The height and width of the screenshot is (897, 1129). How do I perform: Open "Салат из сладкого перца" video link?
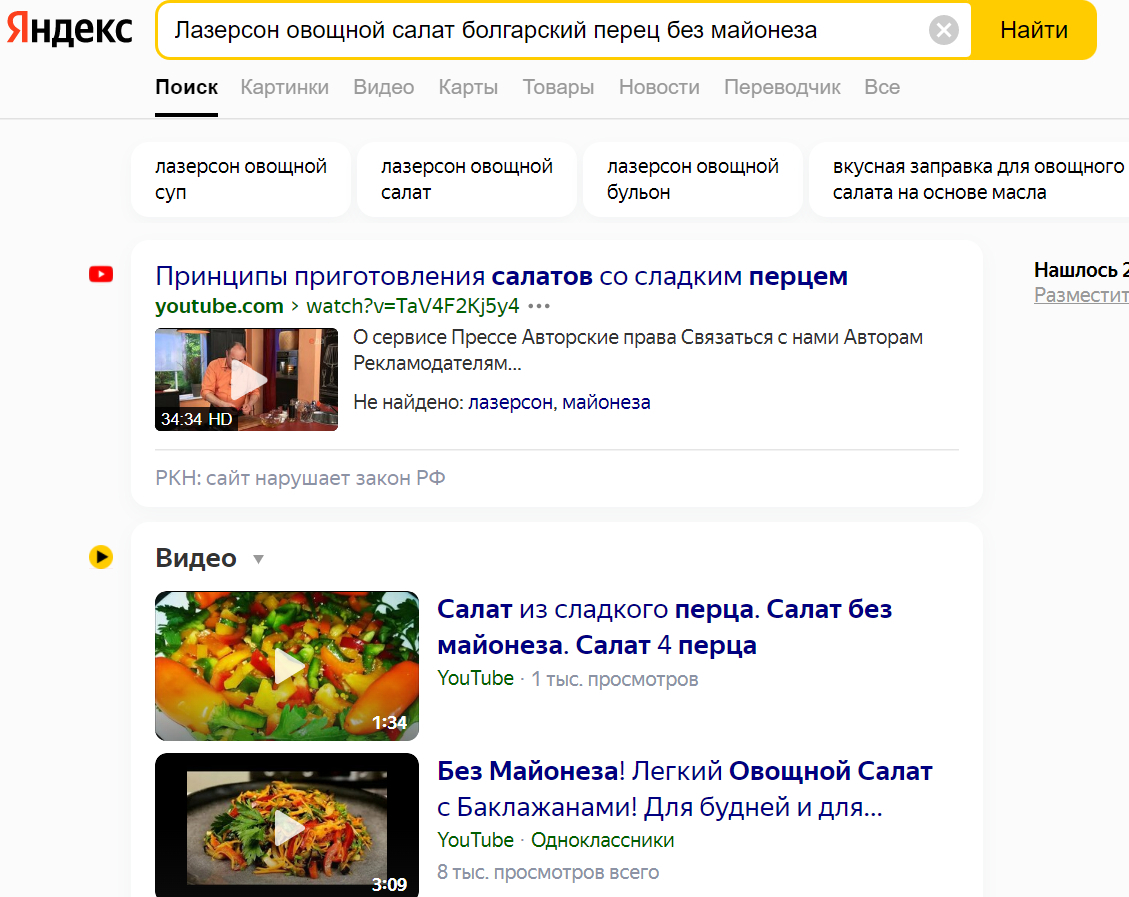pos(664,627)
